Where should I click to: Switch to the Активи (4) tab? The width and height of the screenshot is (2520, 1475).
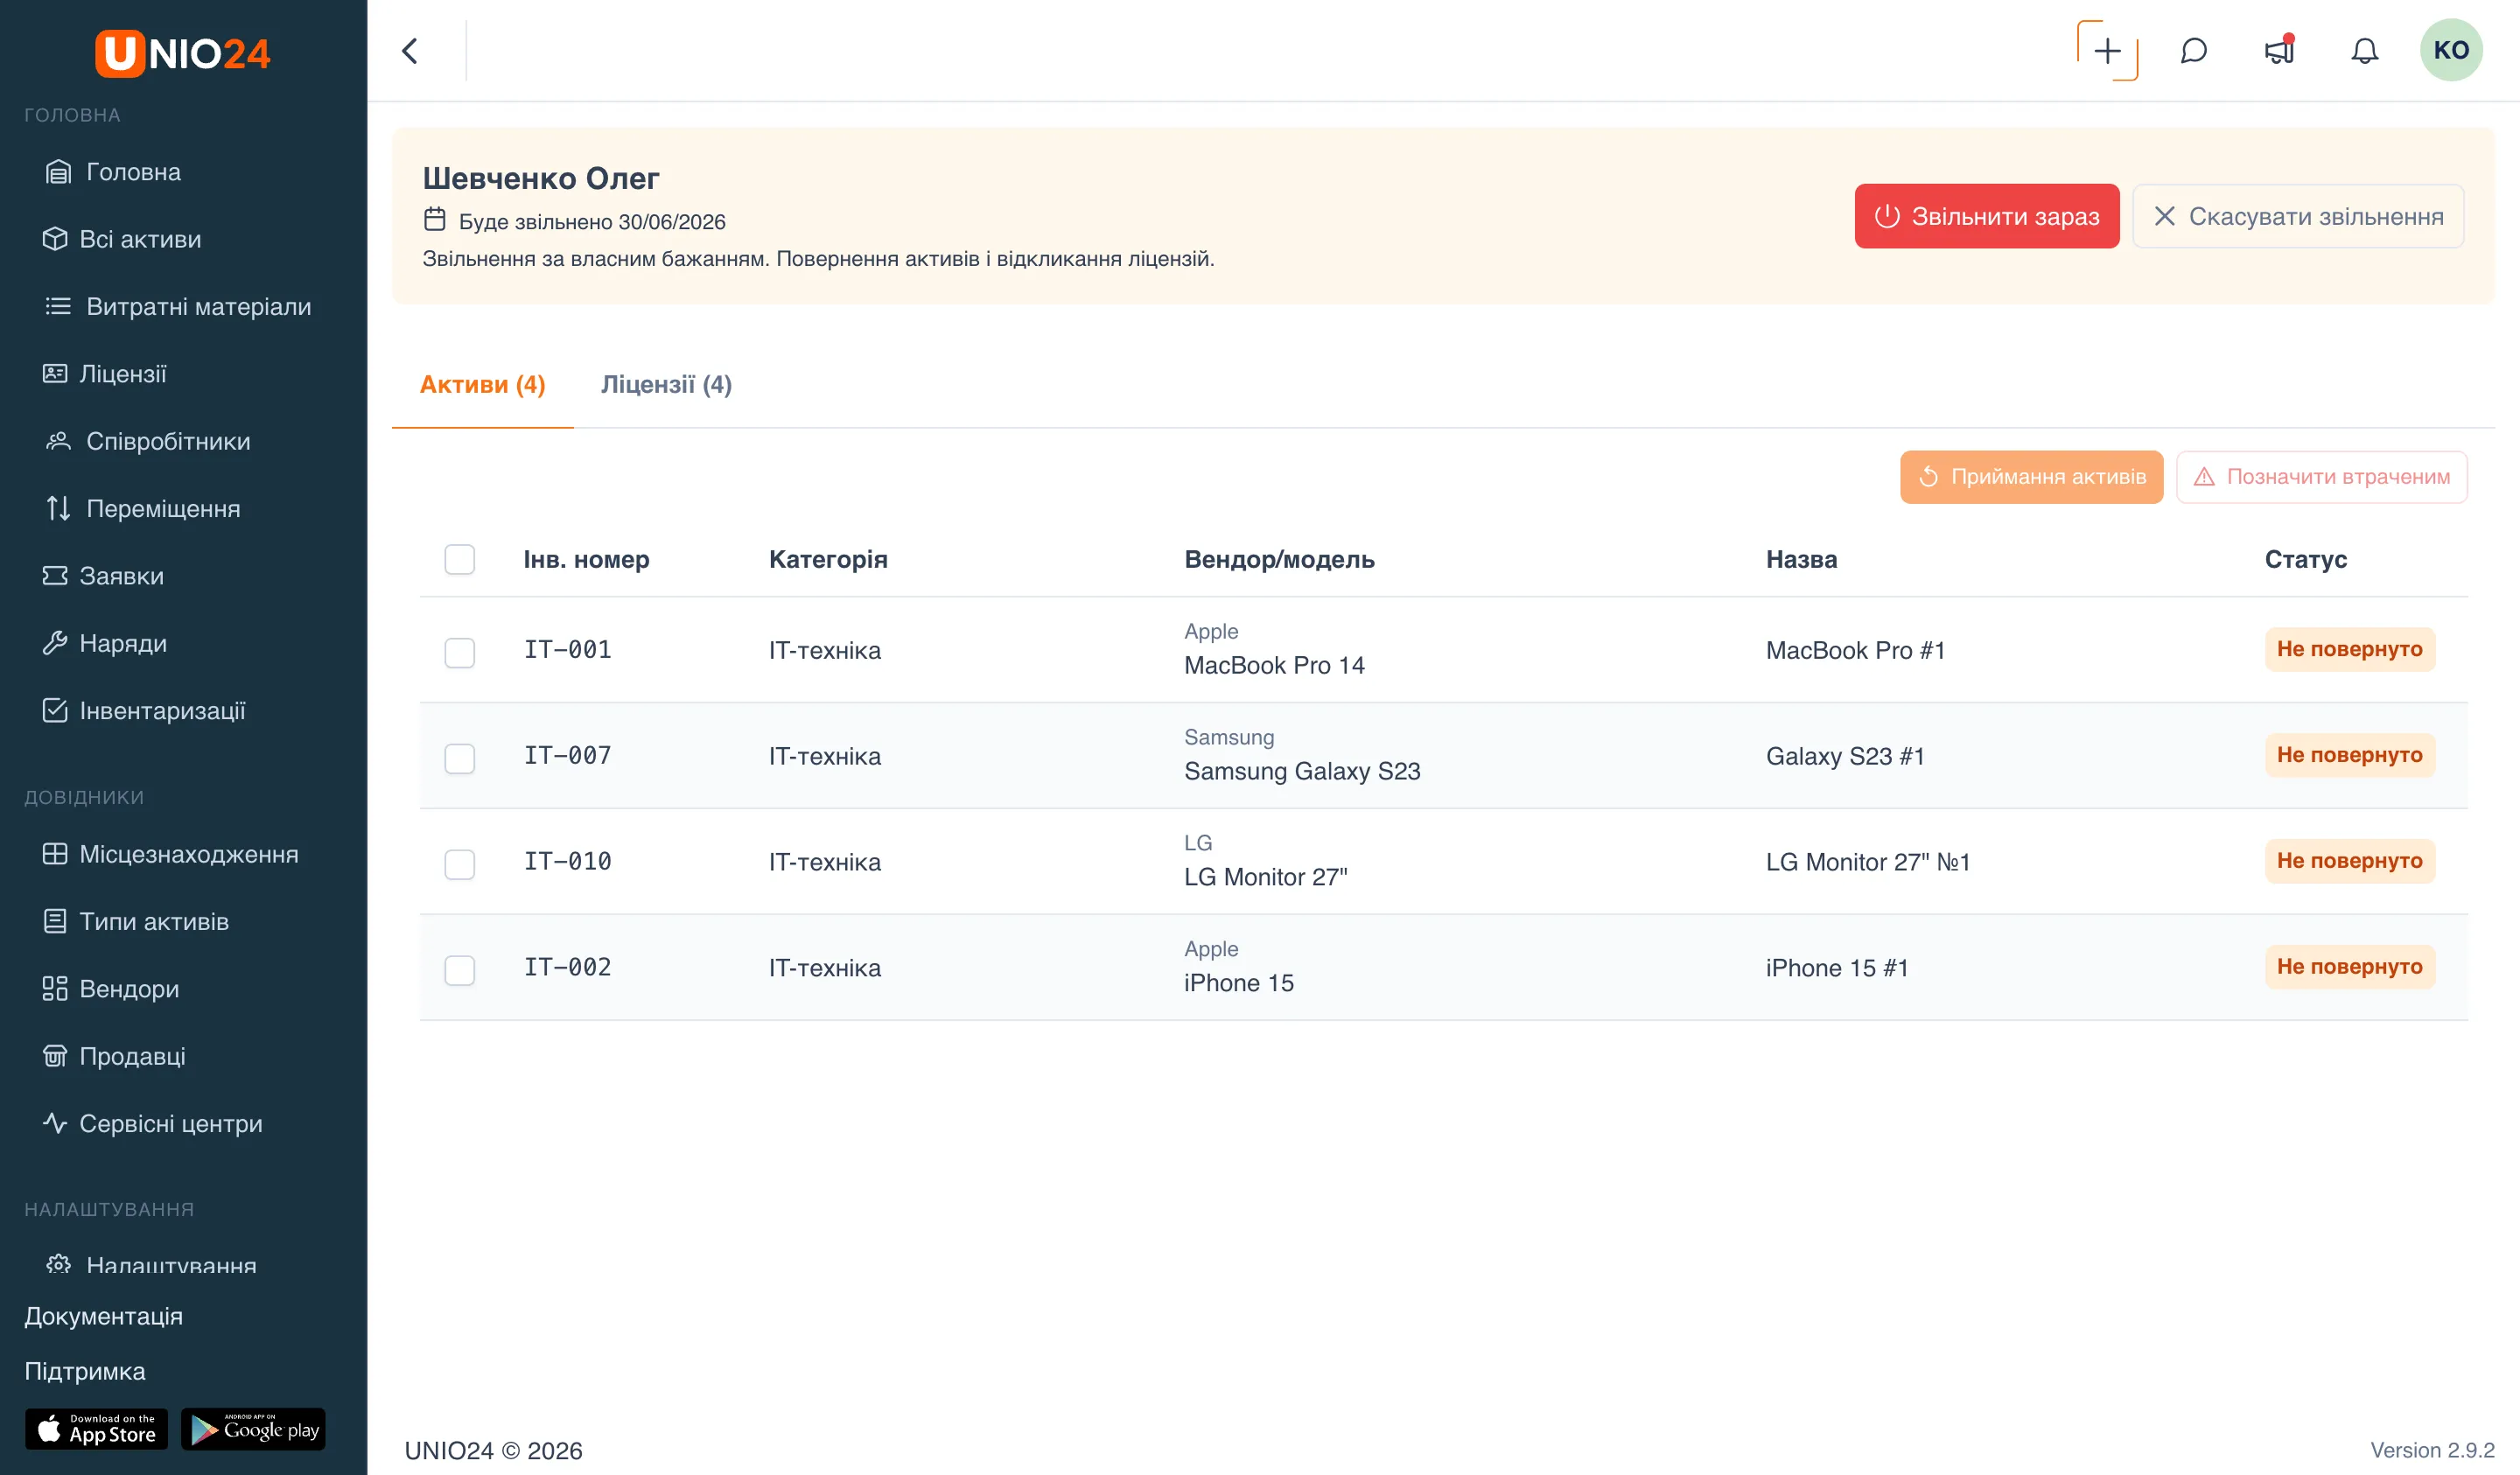pyautogui.click(x=482, y=385)
